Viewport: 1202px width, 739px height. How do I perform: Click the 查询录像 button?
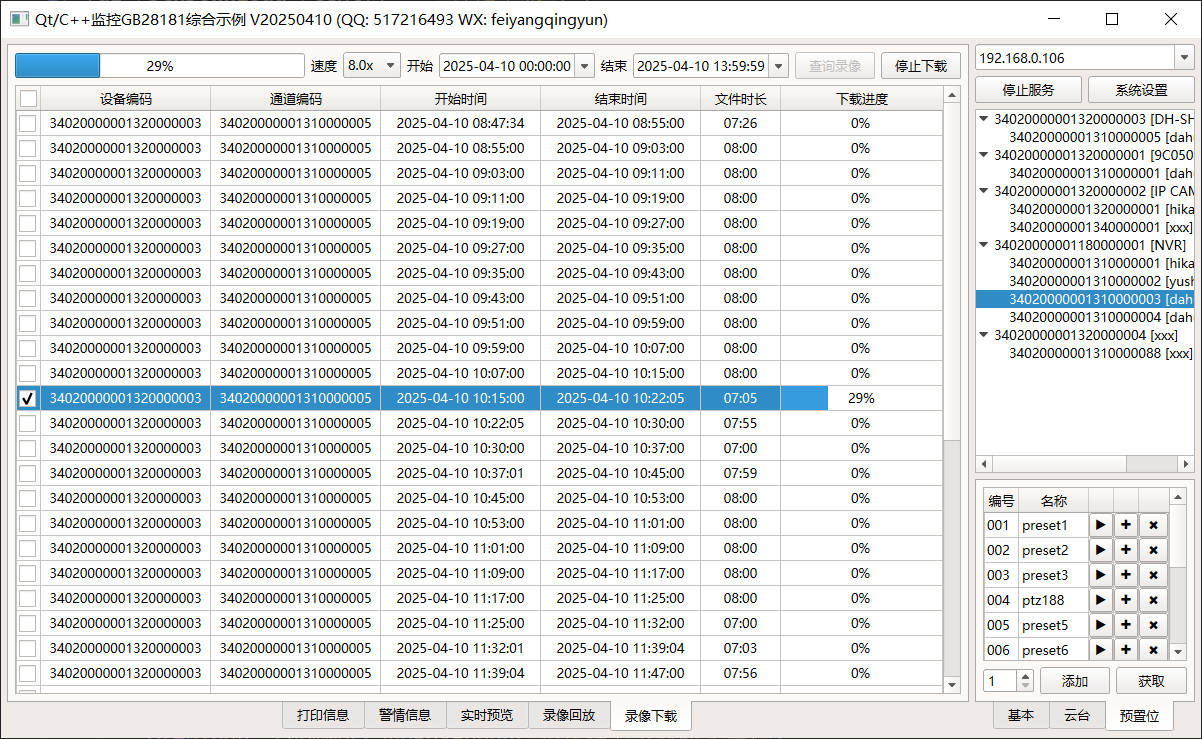(835, 66)
